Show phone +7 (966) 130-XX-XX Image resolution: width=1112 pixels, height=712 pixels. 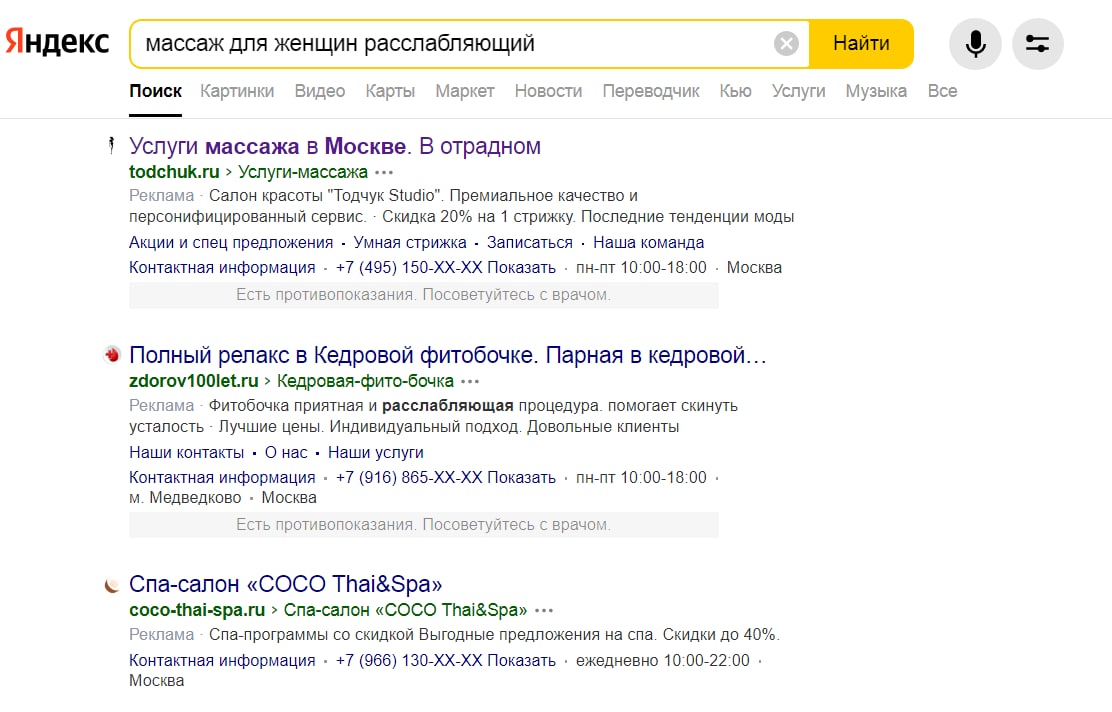(x=445, y=660)
